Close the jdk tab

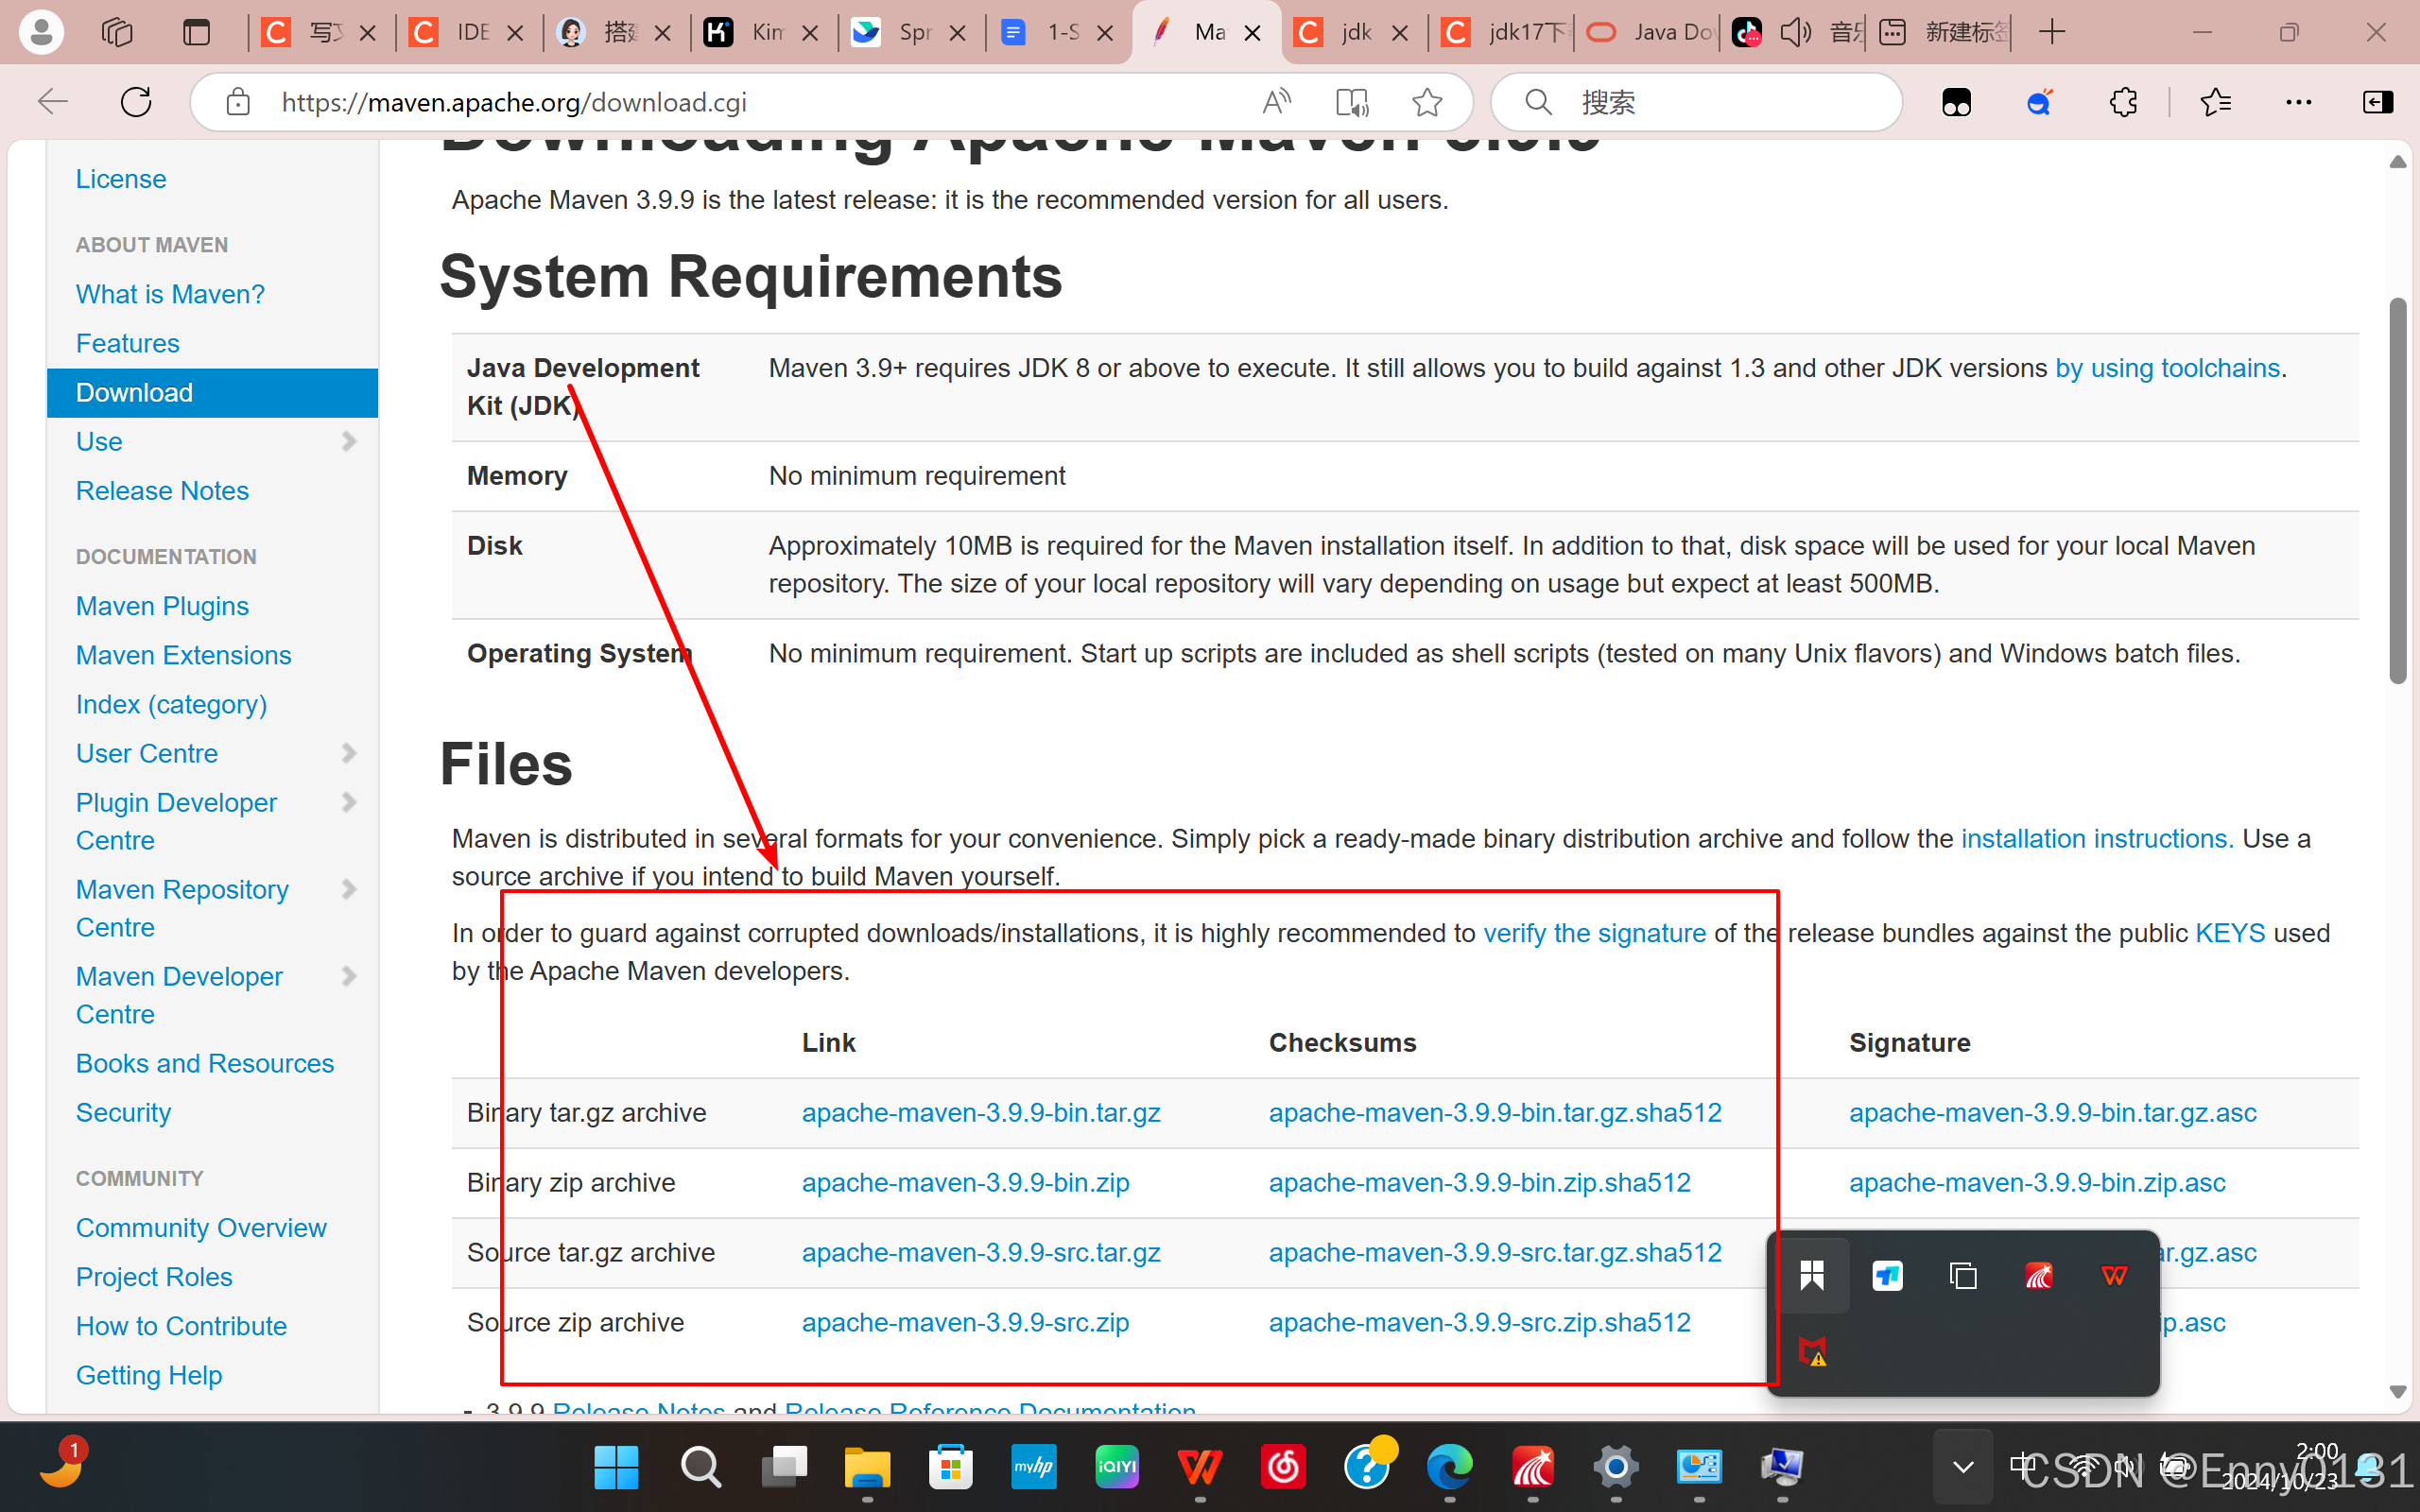(1400, 33)
